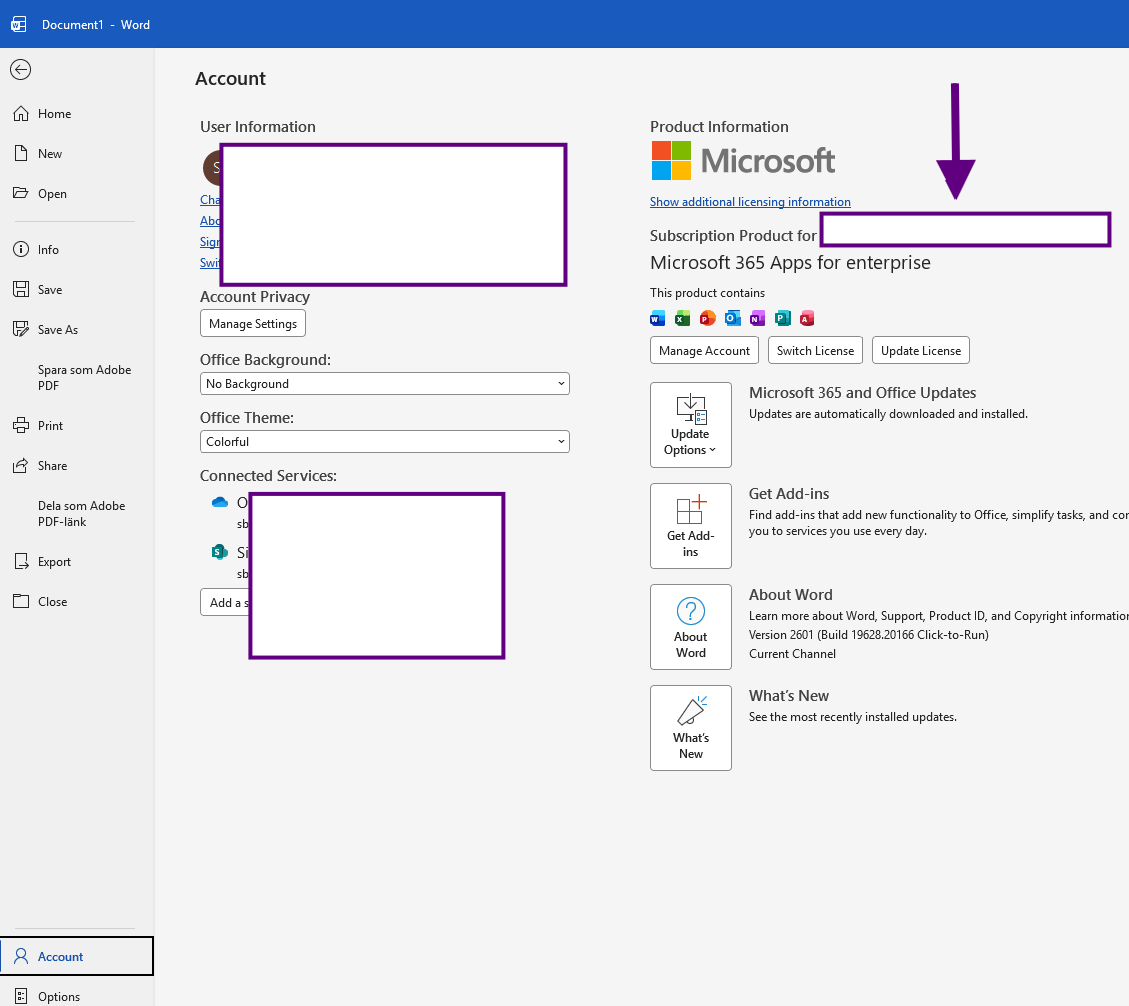Click the New blank page icon

(21, 153)
